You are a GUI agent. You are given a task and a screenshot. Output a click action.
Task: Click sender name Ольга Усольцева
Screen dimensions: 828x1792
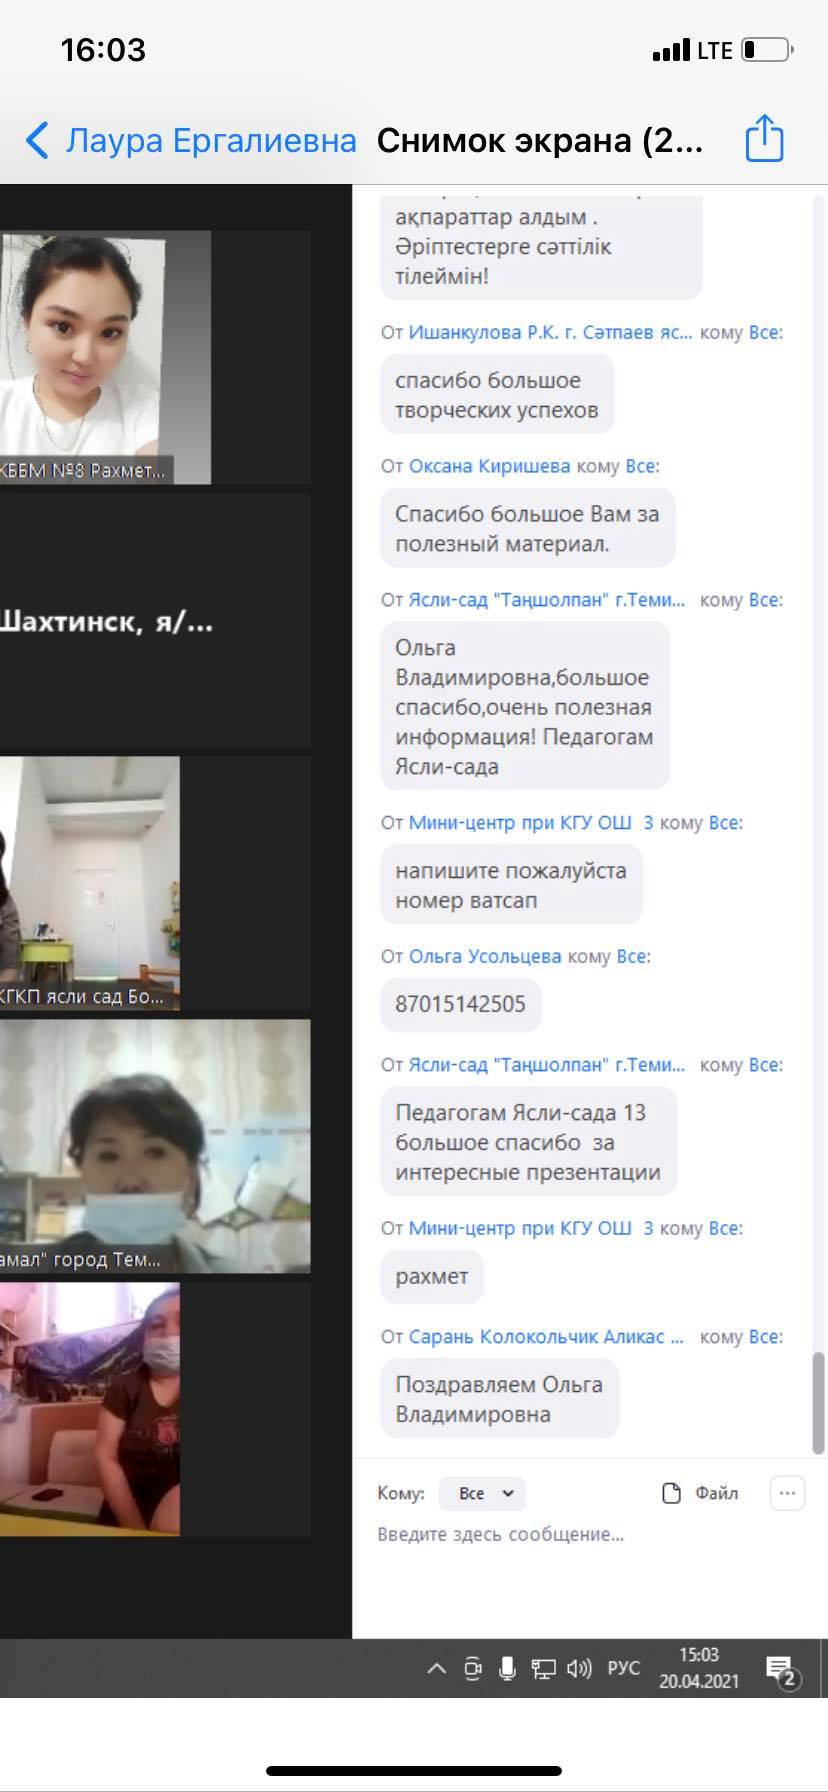[485, 956]
